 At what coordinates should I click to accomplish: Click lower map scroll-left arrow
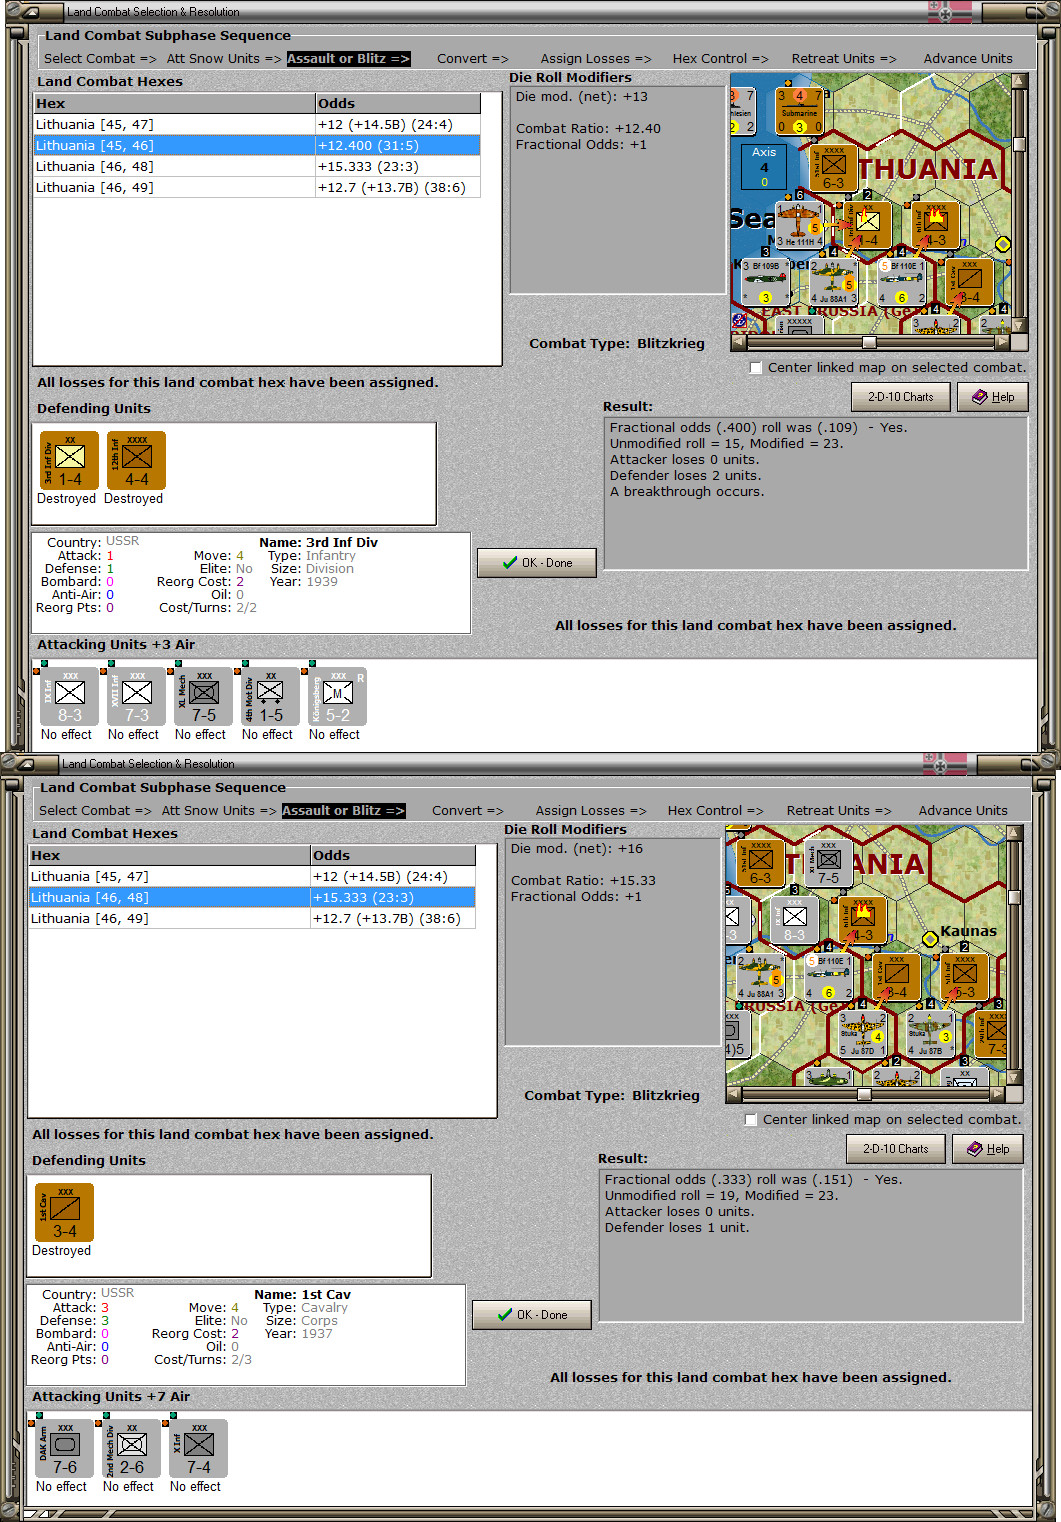click(734, 1094)
